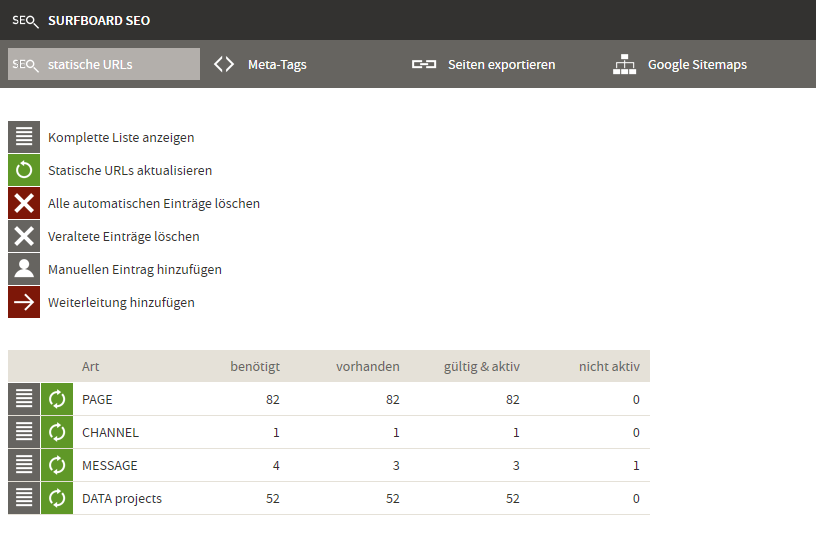Refresh the MESSAGE row entries
Viewport: 816px width, 548px height.
coord(57,465)
